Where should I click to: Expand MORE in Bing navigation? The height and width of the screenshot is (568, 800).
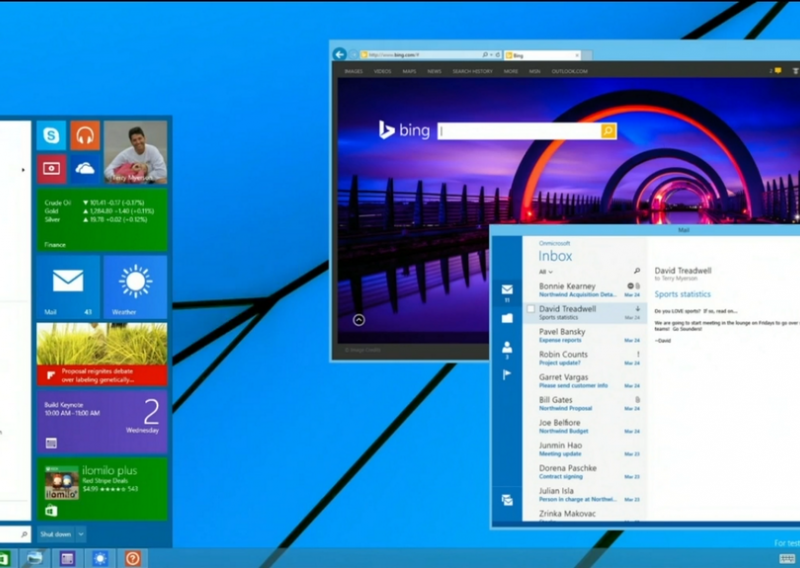click(x=511, y=71)
